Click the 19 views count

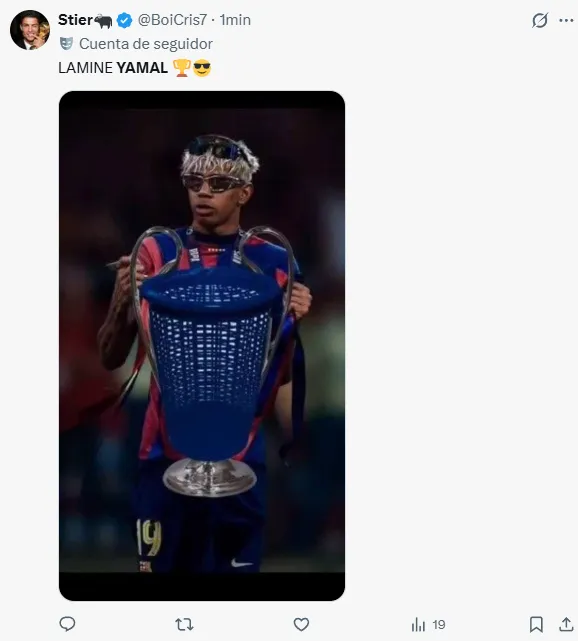pyautogui.click(x=439, y=625)
